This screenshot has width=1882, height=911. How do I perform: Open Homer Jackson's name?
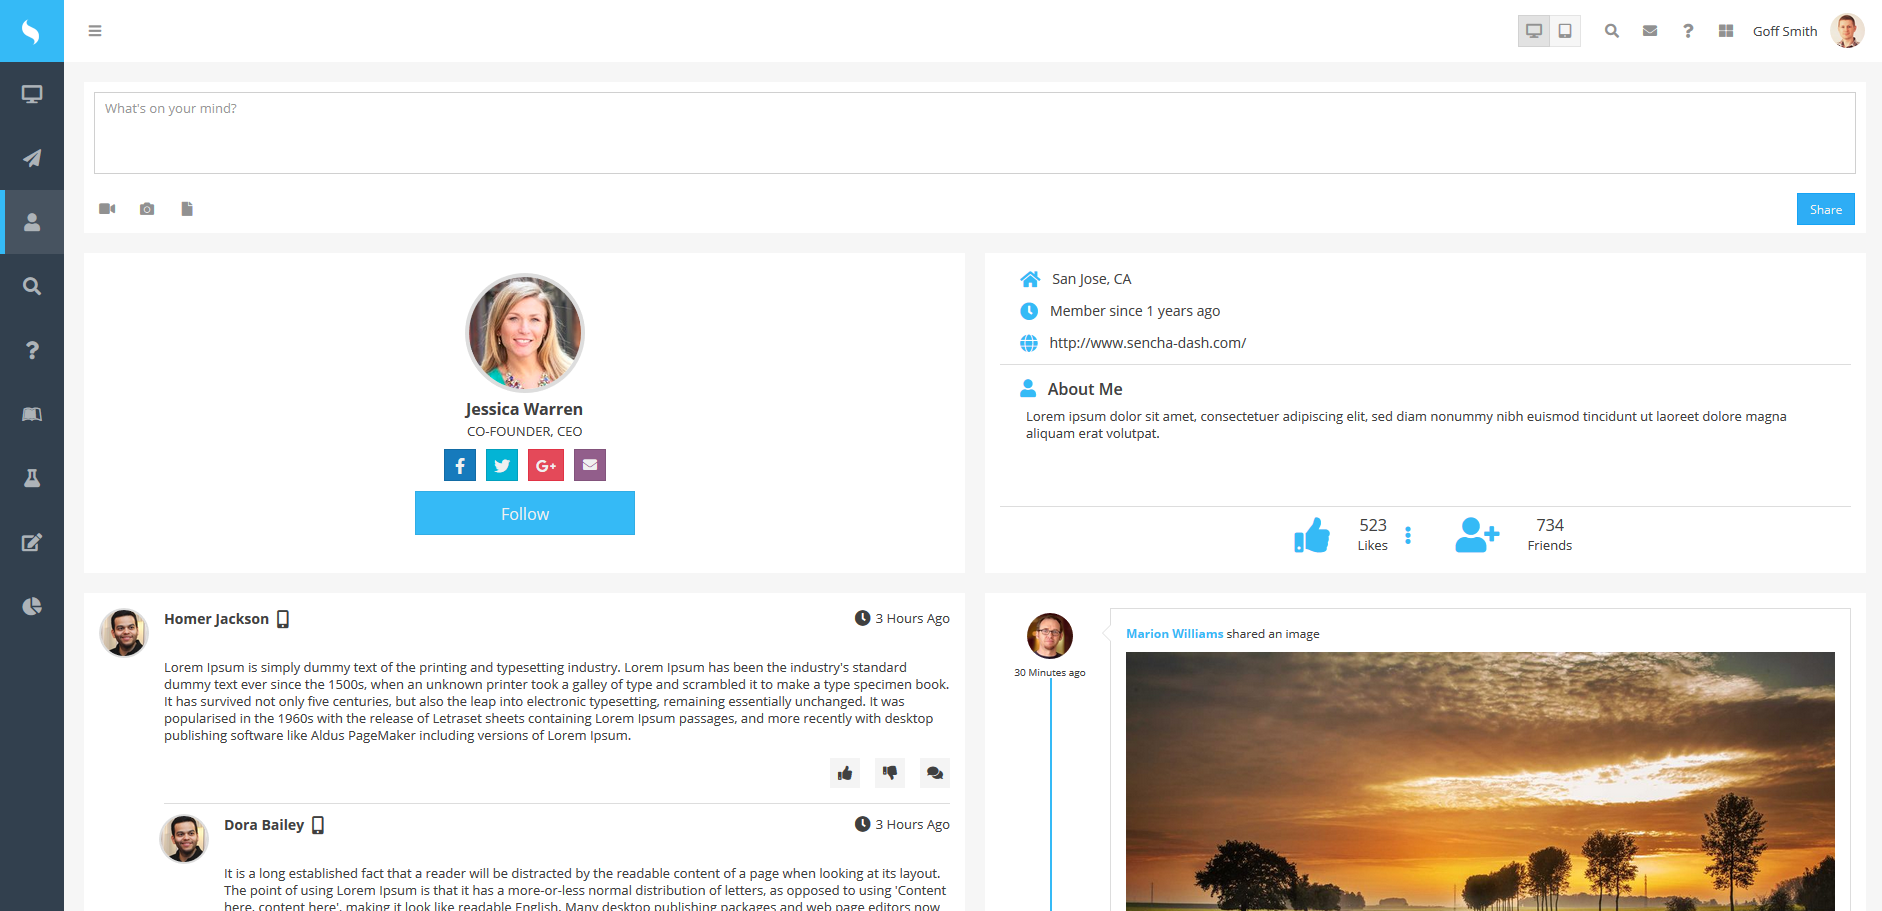[x=216, y=619]
